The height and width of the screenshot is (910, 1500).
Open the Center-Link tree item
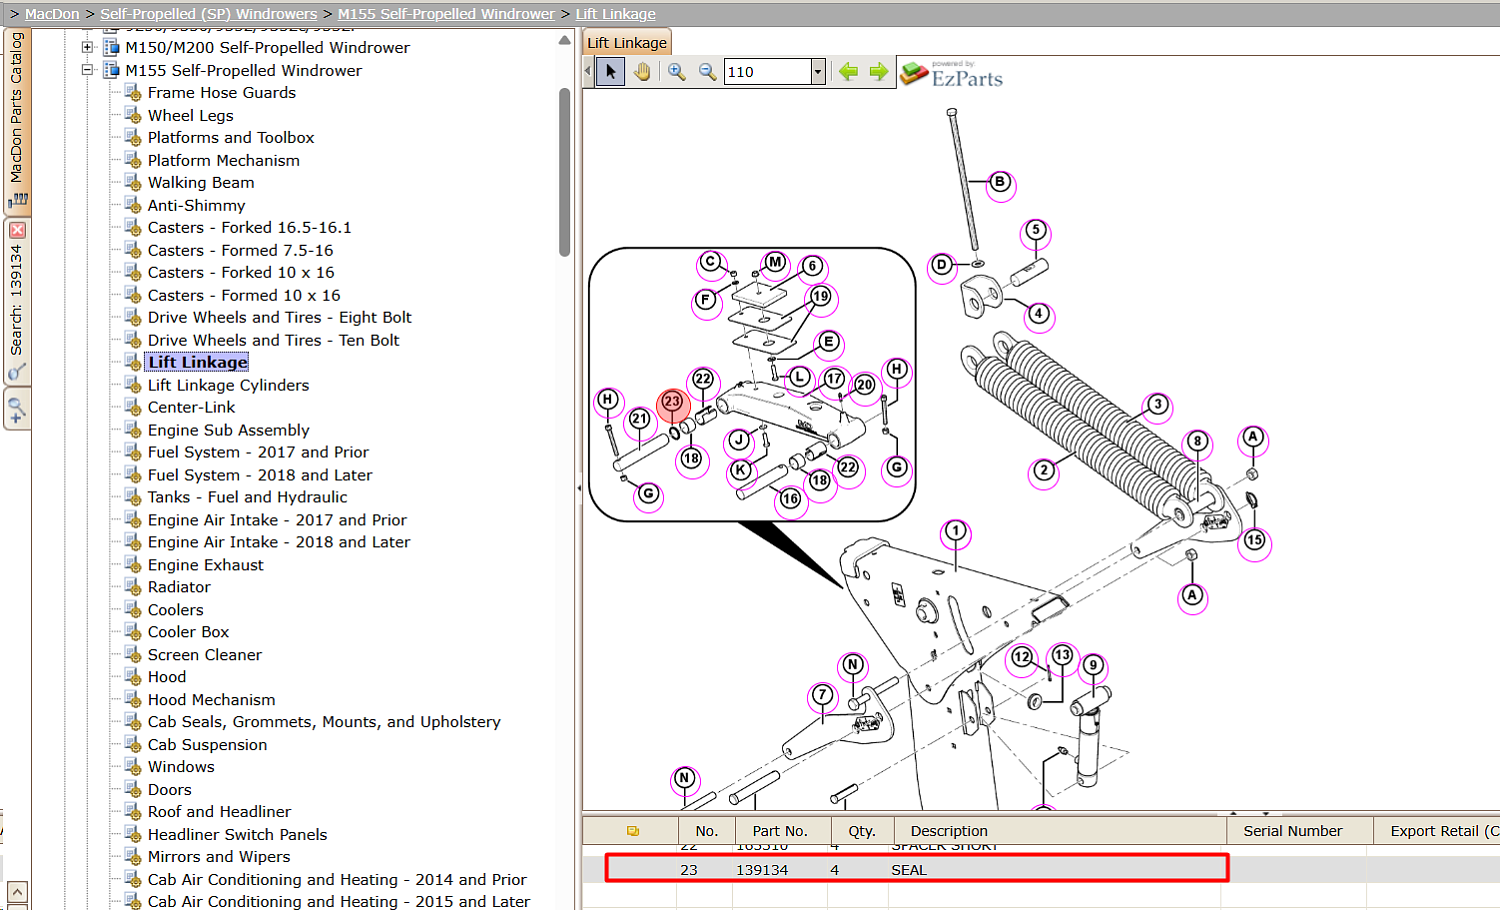[x=191, y=407]
